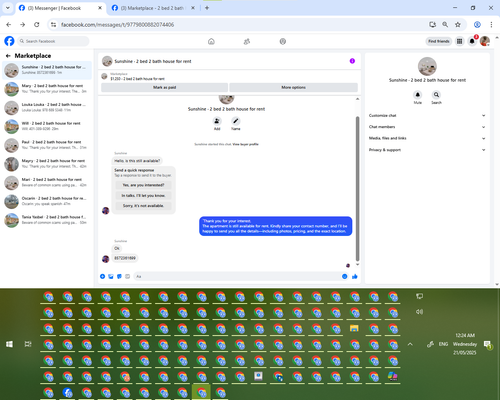Click the Add people icon in chat

pos(217,121)
